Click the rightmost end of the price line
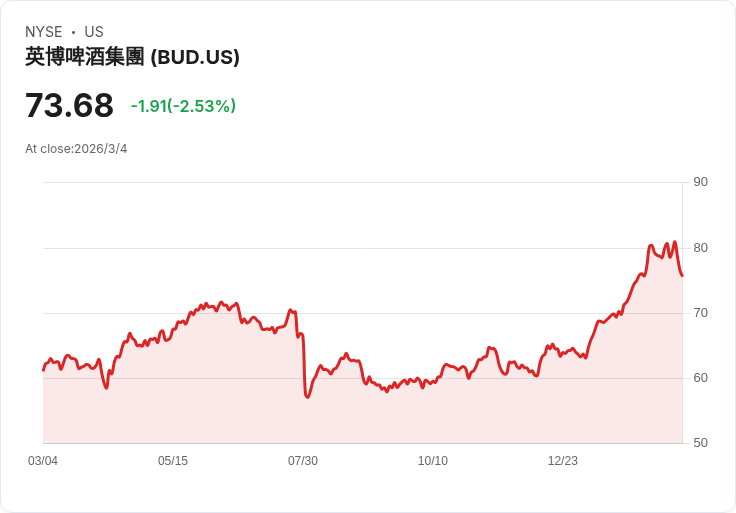Viewport: 736px width, 513px height. [682, 275]
